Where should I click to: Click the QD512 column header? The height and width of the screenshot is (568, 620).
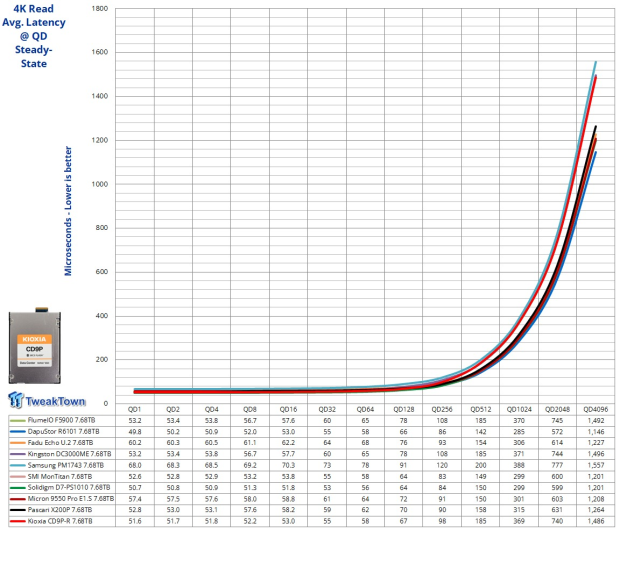click(480, 409)
